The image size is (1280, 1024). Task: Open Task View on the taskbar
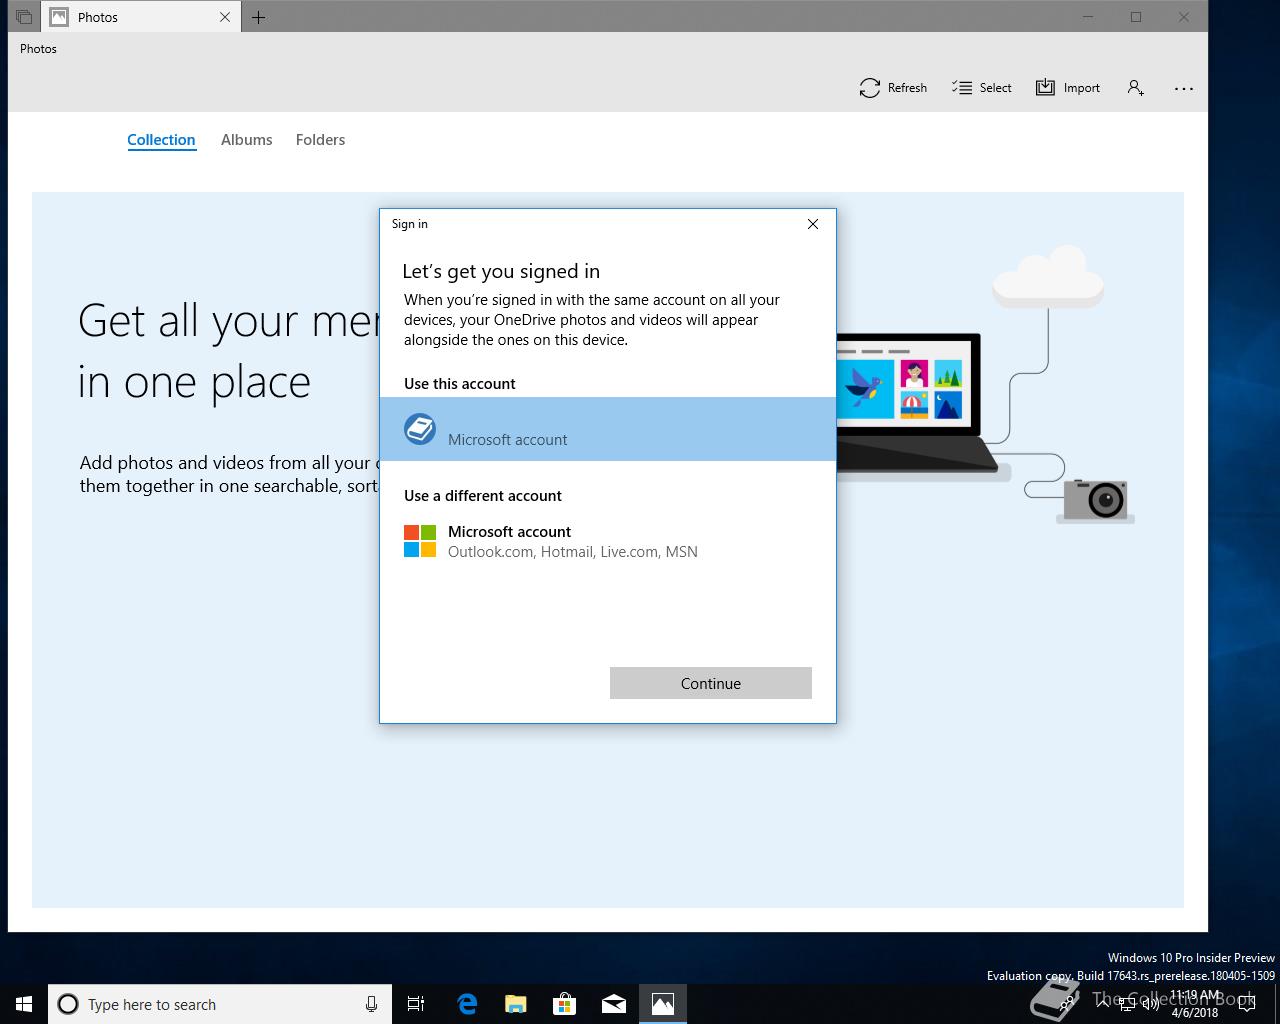pyautogui.click(x=416, y=1004)
